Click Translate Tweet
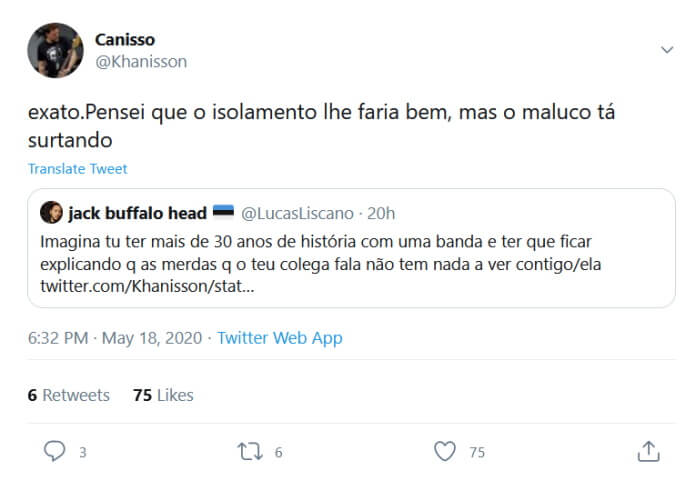Viewport: 696px width, 481px height. tap(78, 169)
